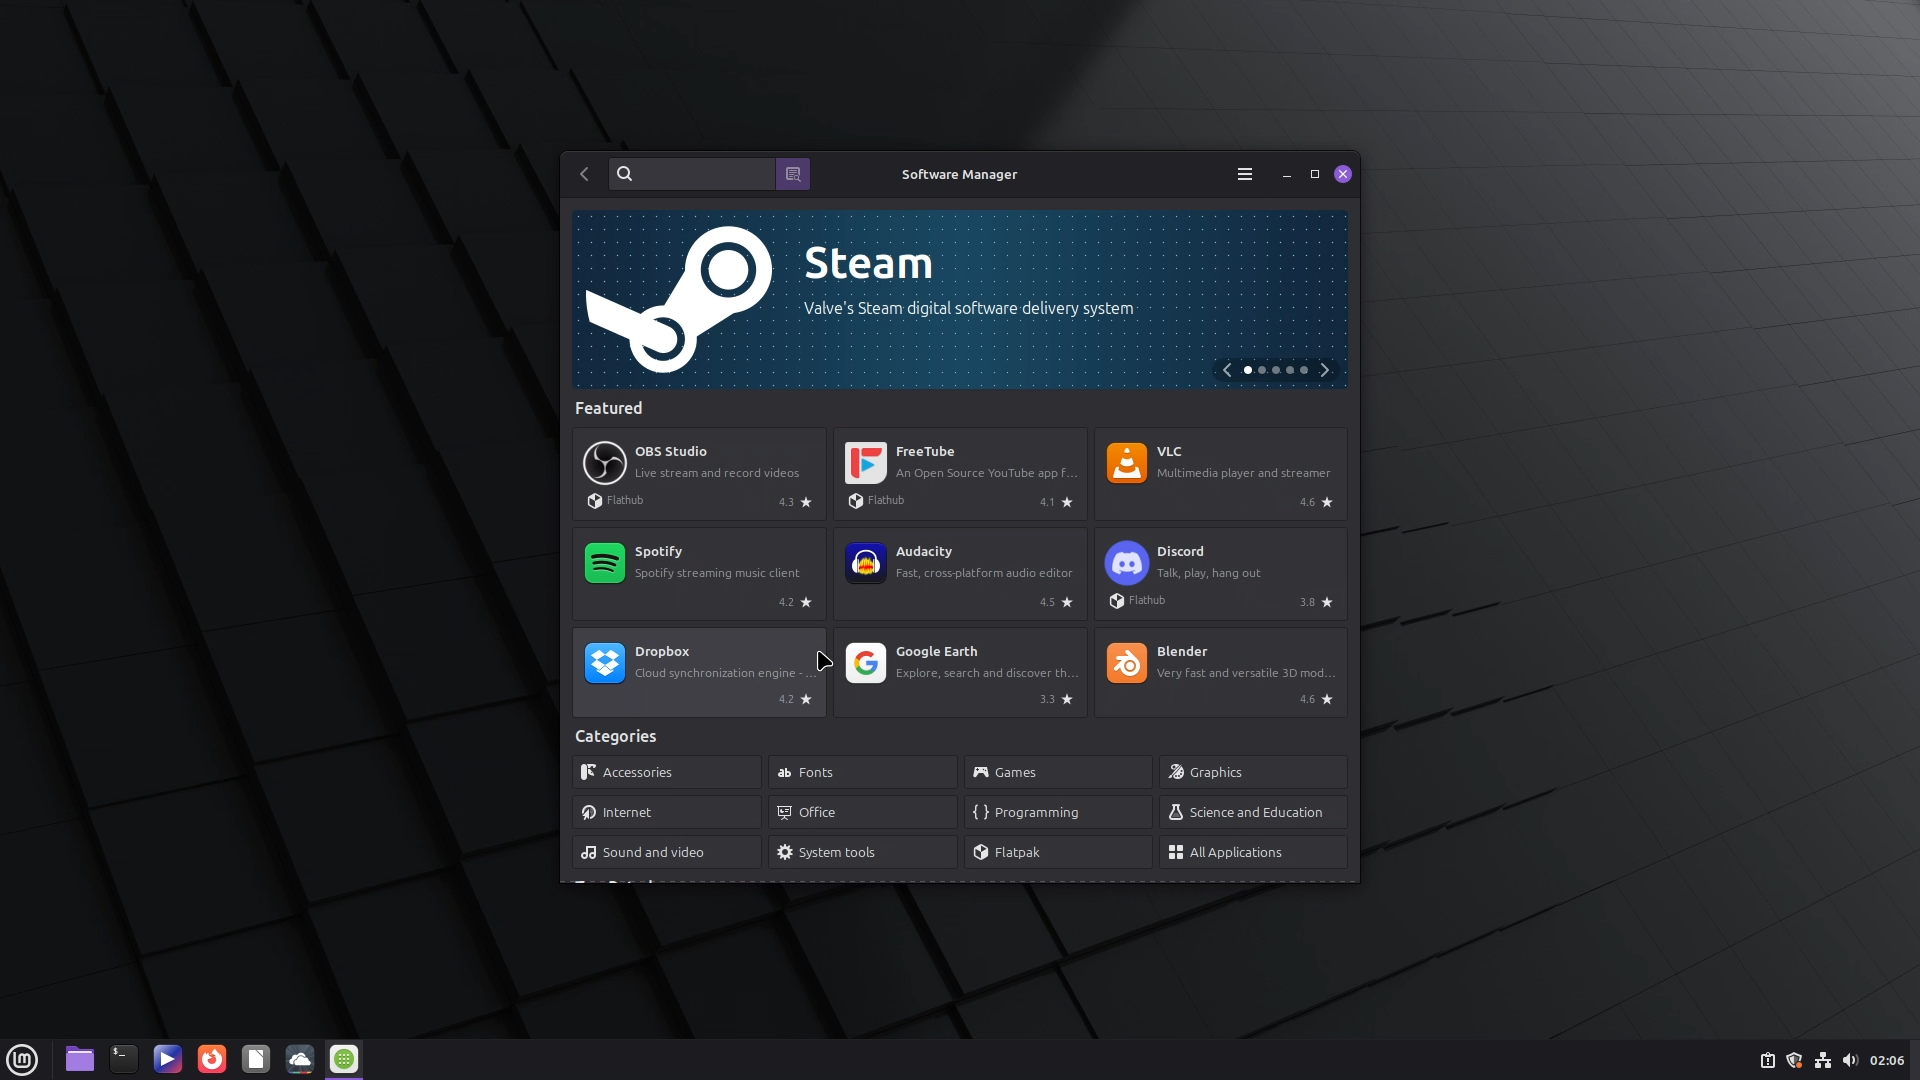
Task: Advance banner with right chevron
Action: (1325, 370)
